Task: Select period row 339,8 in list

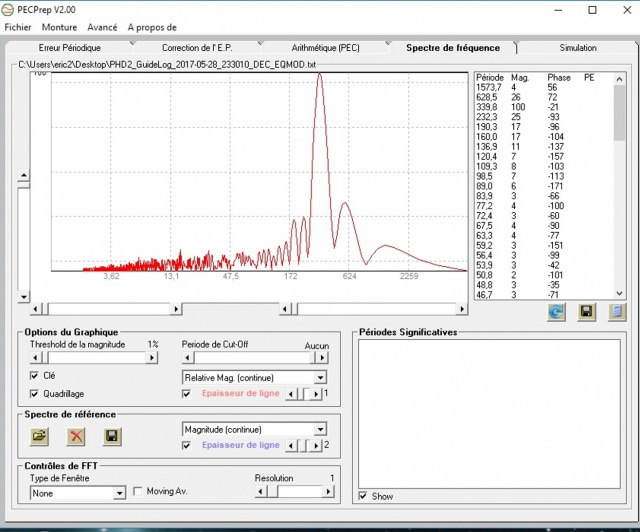Action: click(x=544, y=107)
